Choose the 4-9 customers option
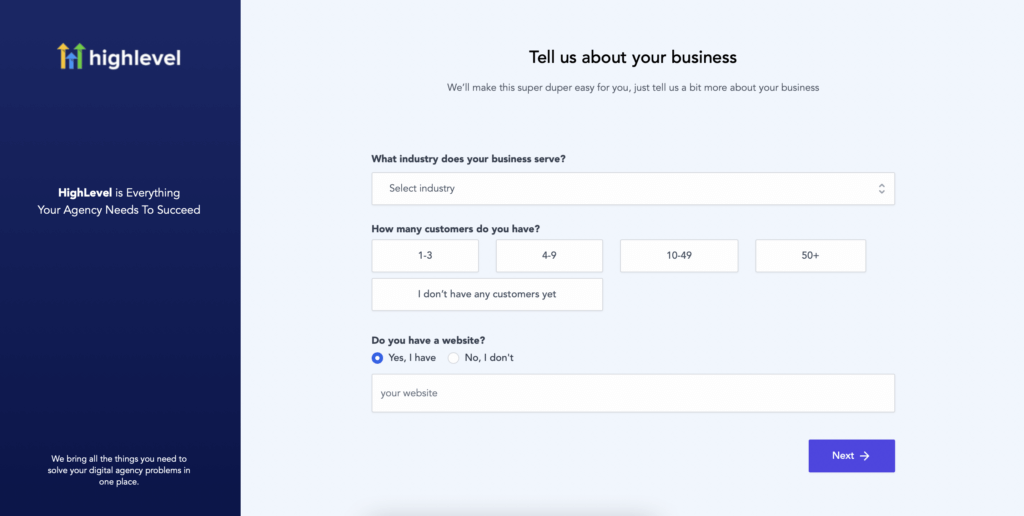This screenshot has height=516, width=1024. tap(549, 255)
